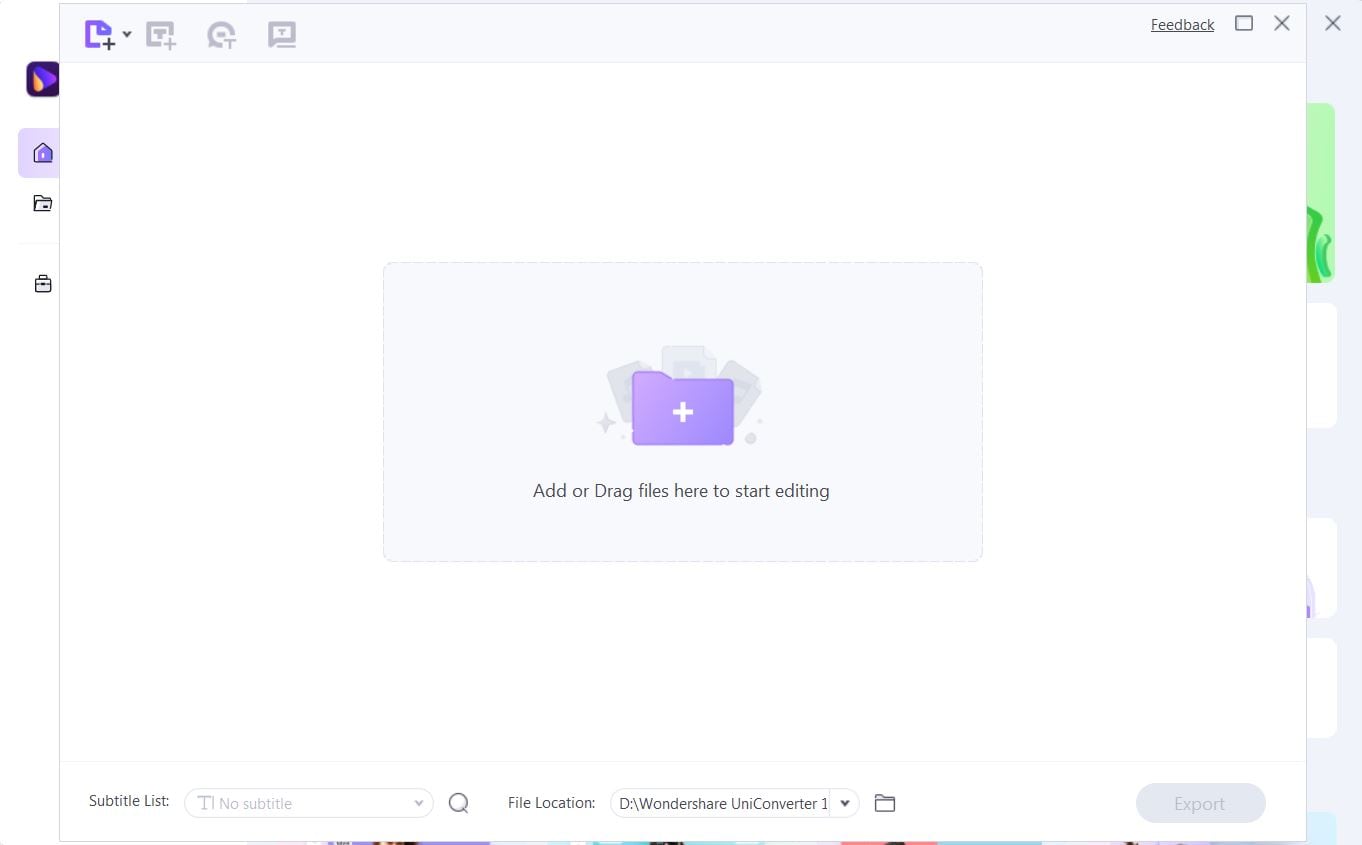Image resolution: width=1362 pixels, height=845 pixels.
Task: Click the add text subtitle icon
Action: point(161,35)
